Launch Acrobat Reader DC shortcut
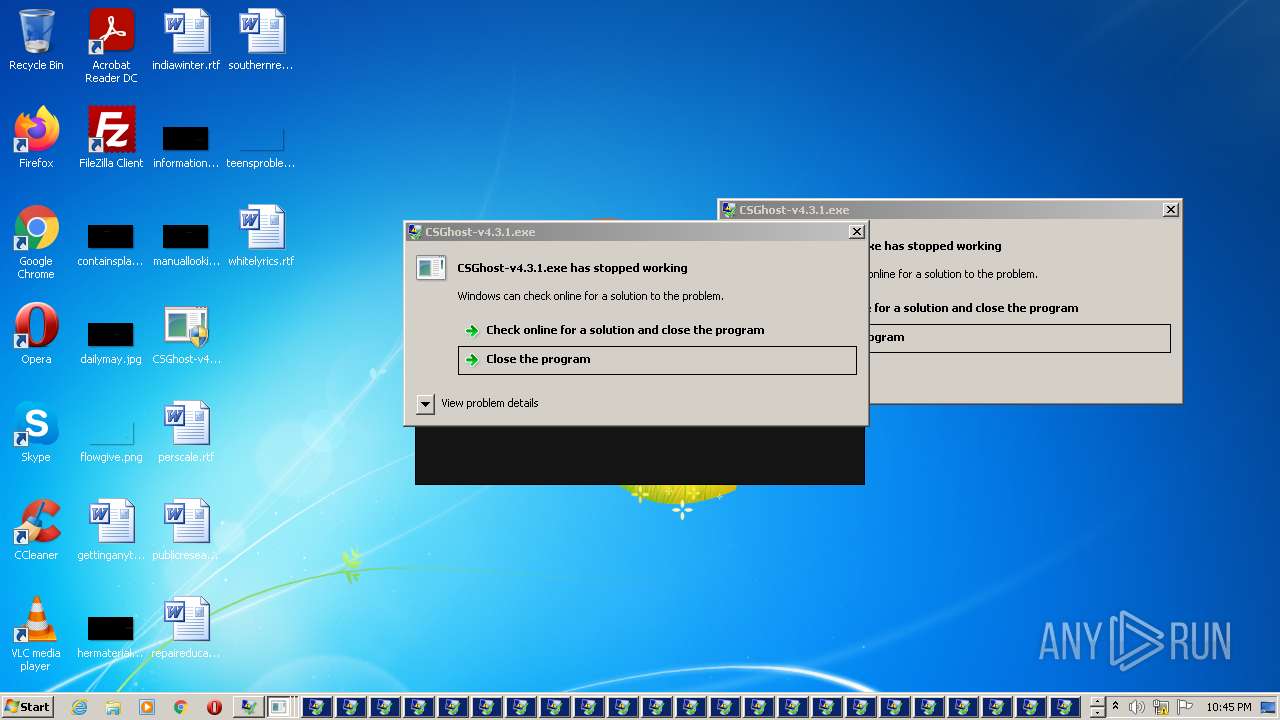 click(x=111, y=46)
